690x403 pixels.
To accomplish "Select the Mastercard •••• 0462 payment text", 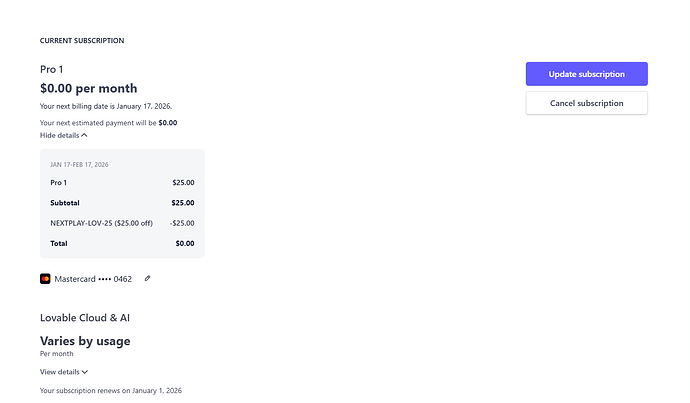I will click(93, 279).
